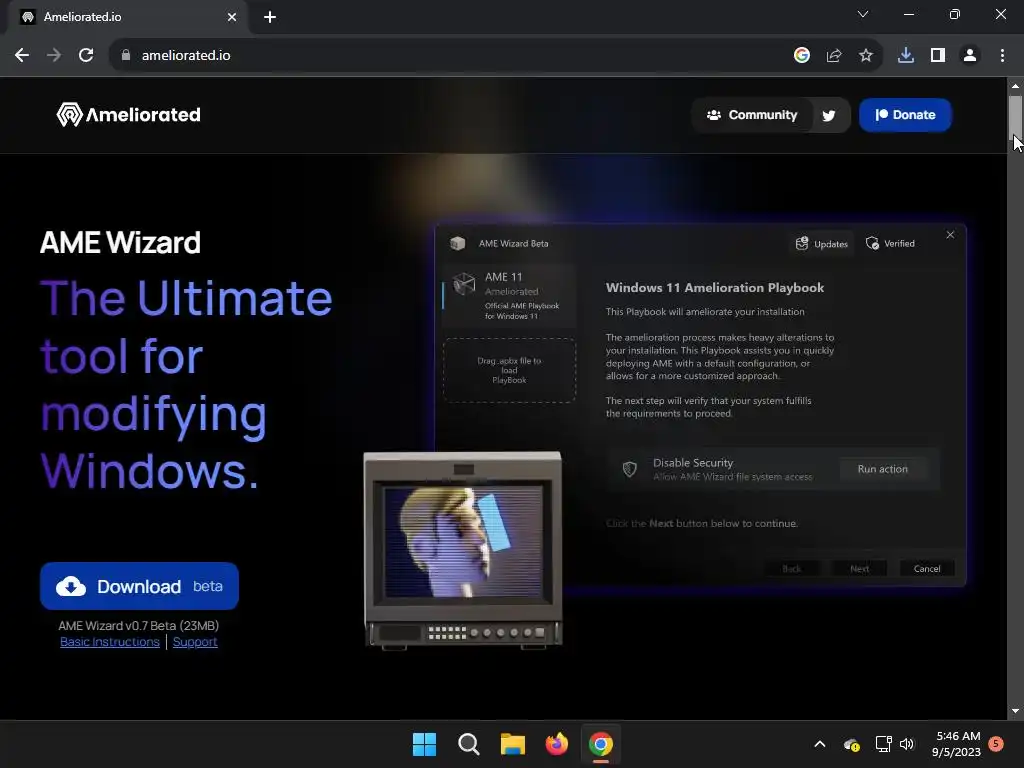This screenshot has height=768, width=1024.
Task: Open the notification badge showing 5
Action: coord(996,743)
